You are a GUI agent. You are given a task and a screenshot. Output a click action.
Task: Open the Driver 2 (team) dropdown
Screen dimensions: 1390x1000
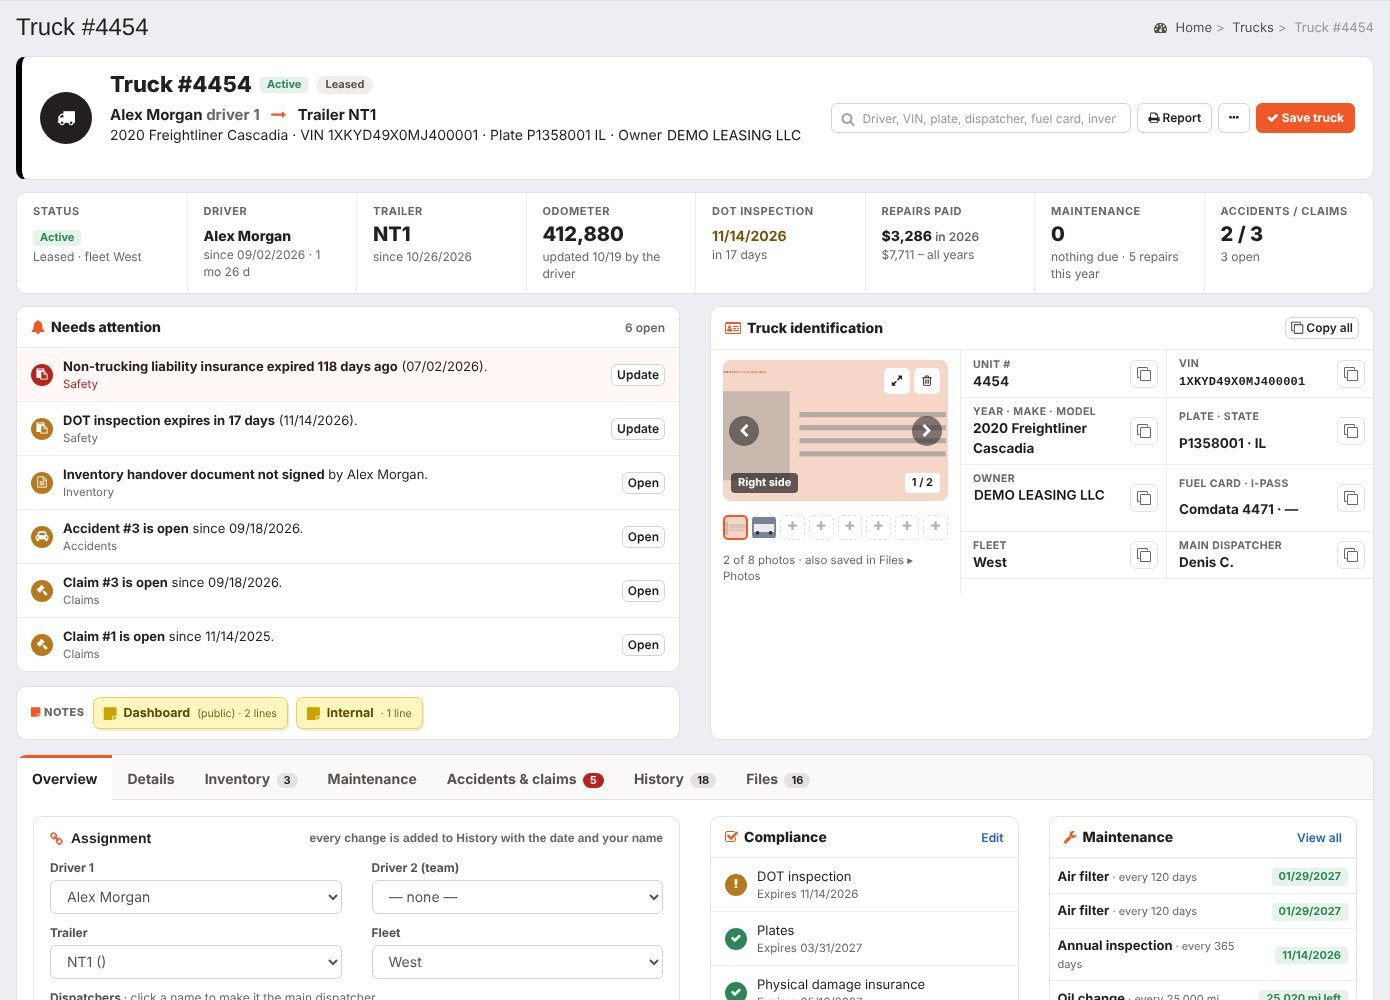pyautogui.click(x=517, y=897)
